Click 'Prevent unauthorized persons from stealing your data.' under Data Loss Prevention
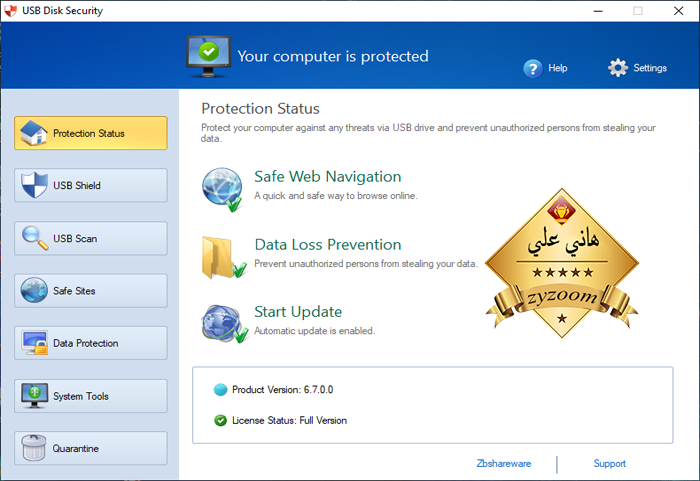The height and width of the screenshot is (481, 700). click(x=366, y=264)
